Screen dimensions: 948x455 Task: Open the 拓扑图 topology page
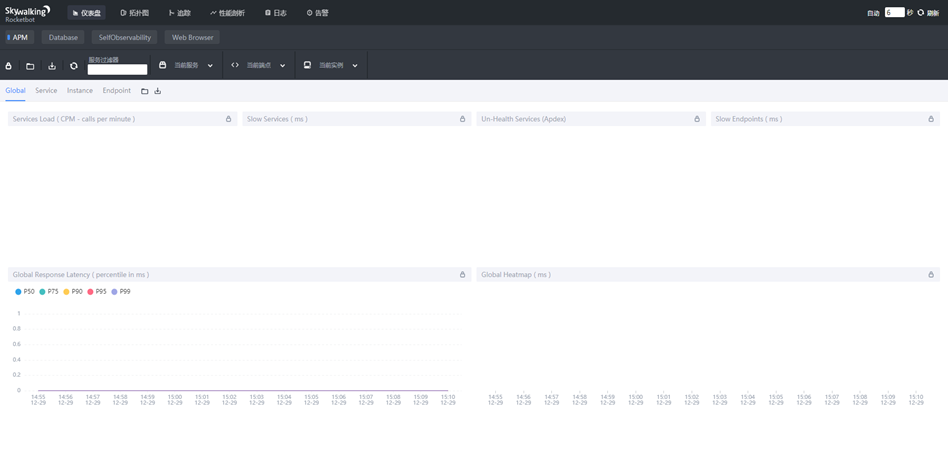[134, 13]
